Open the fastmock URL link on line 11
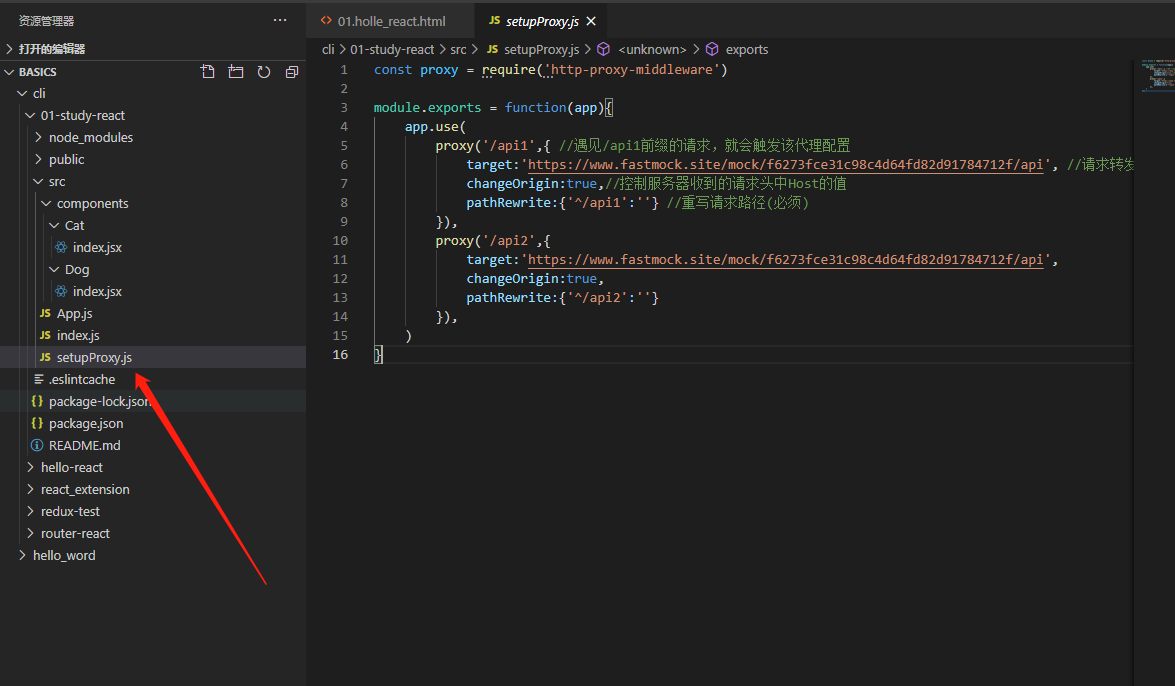Image resolution: width=1175 pixels, height=686 pixels. pyautogui.click(x=785, y=259)
